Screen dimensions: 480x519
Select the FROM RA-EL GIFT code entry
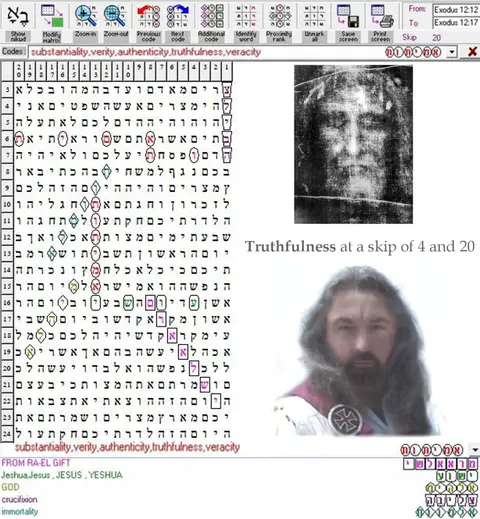[x=36, y=463]
